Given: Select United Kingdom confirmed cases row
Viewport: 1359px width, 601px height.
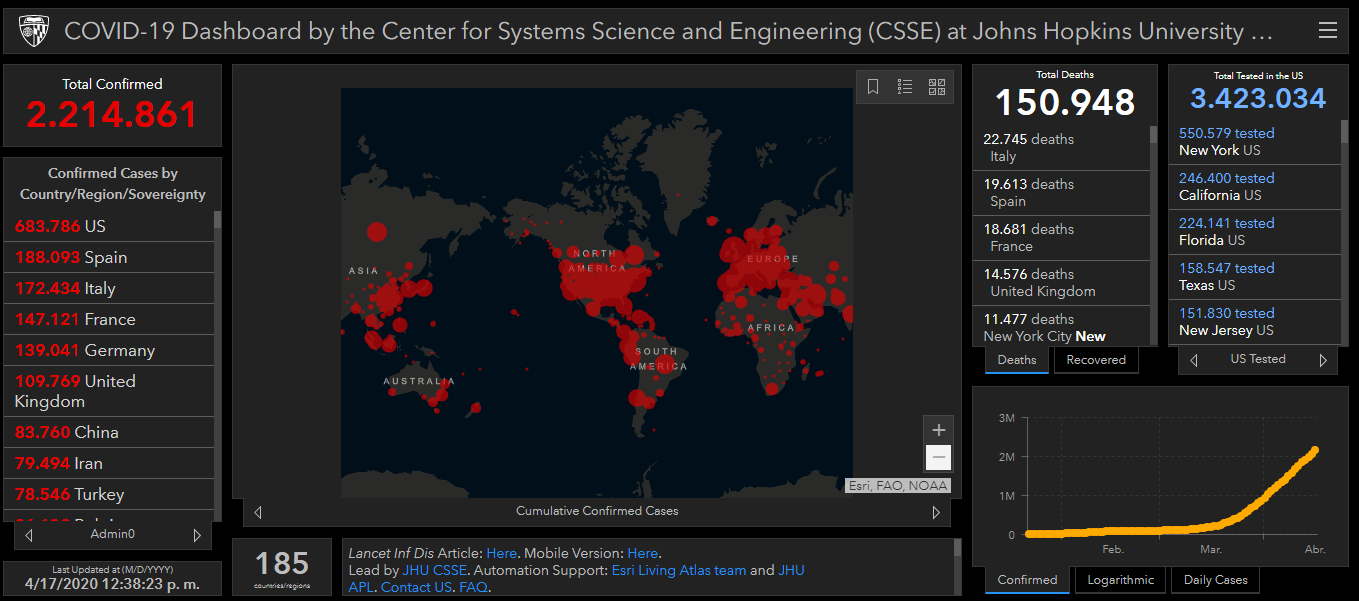Looking at the screenshot, I should [109, 391].
